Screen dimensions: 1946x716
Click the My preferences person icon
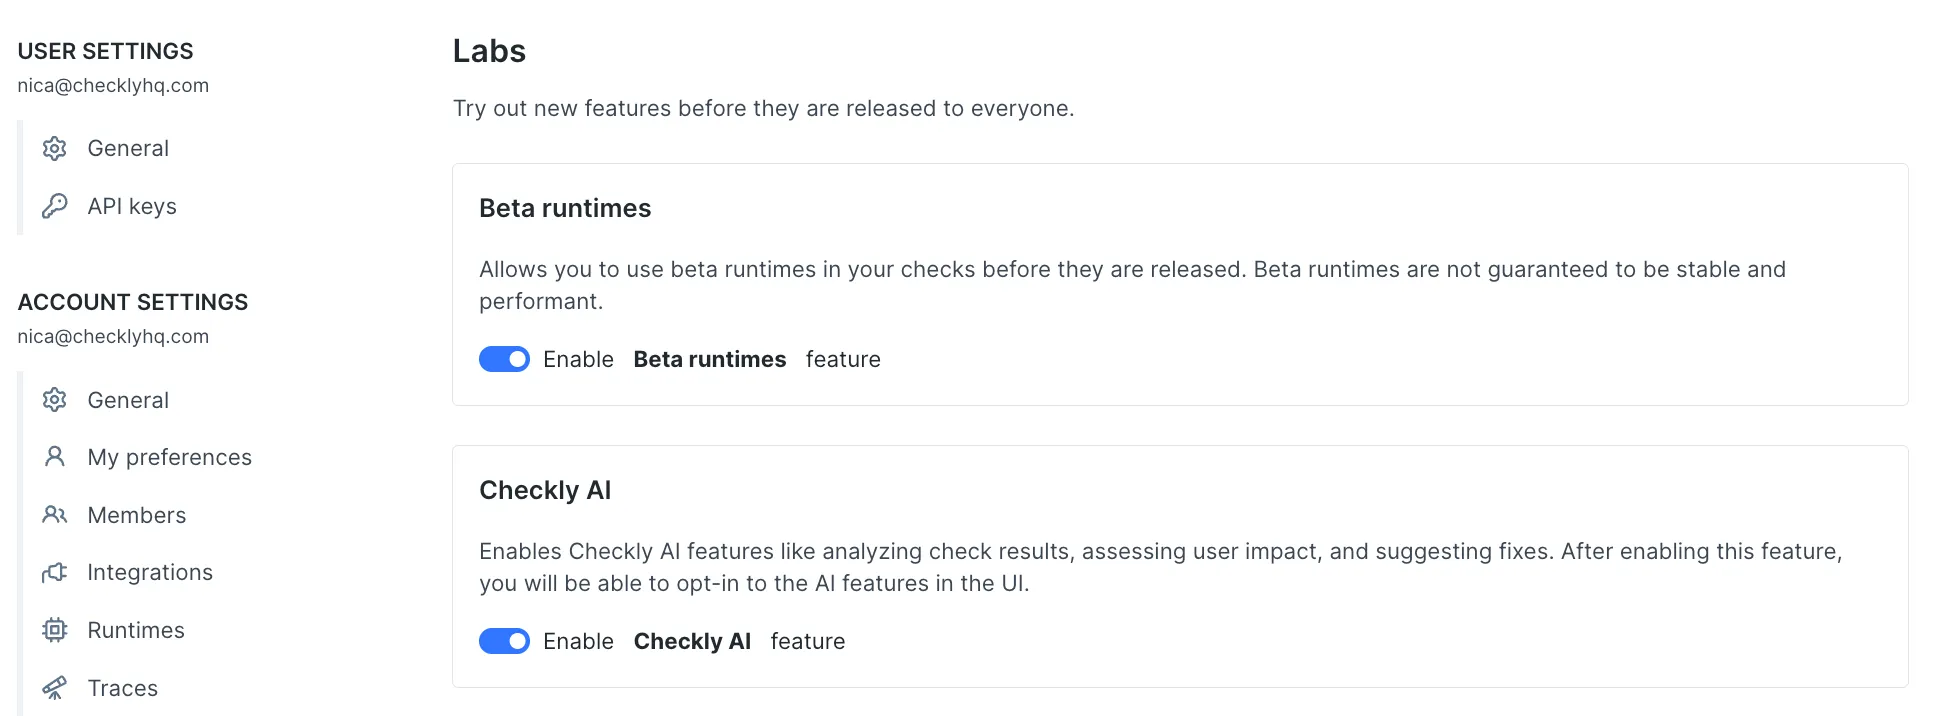(x=55, y=457)
